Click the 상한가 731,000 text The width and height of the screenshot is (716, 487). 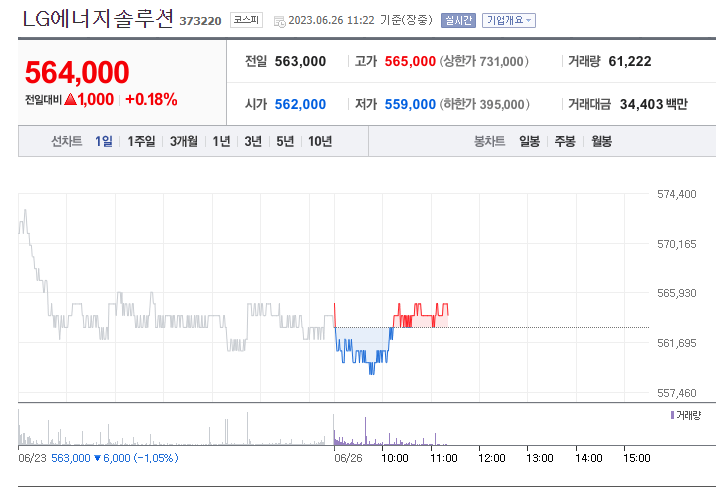coord(484,61)
